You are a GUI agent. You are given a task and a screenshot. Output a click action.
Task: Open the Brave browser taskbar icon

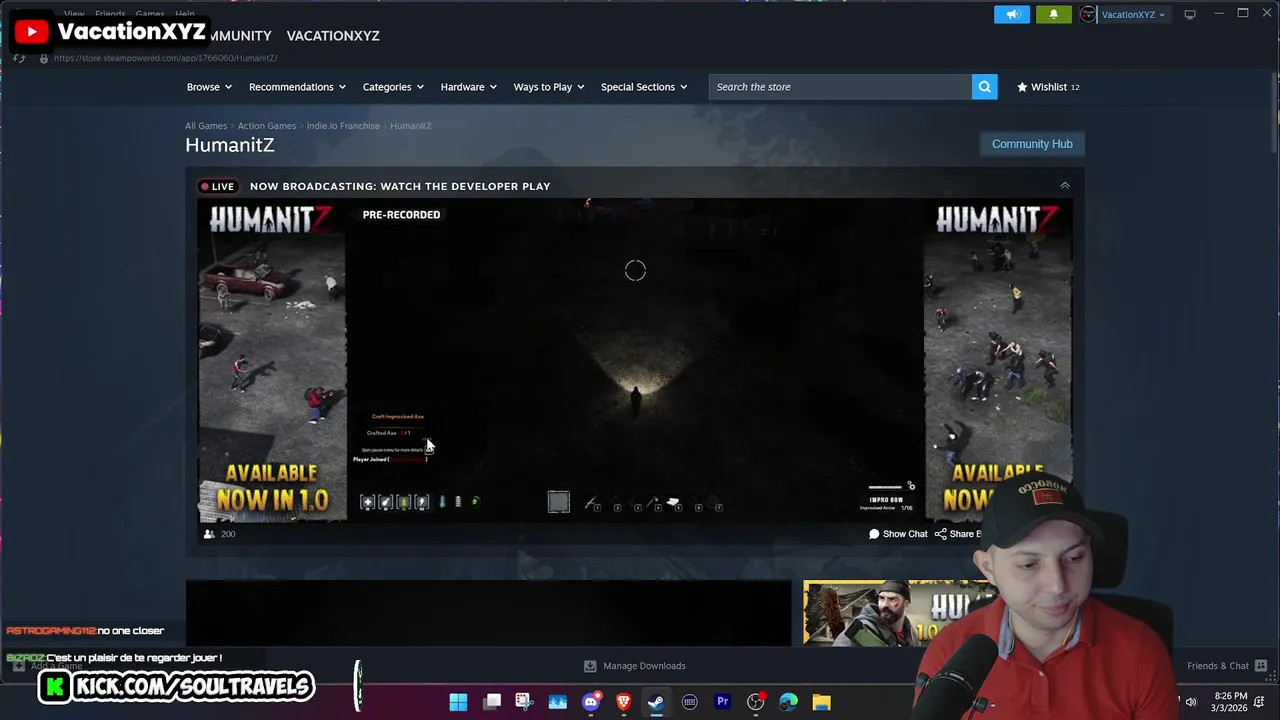pyautogui.click(x=623, y=702)
